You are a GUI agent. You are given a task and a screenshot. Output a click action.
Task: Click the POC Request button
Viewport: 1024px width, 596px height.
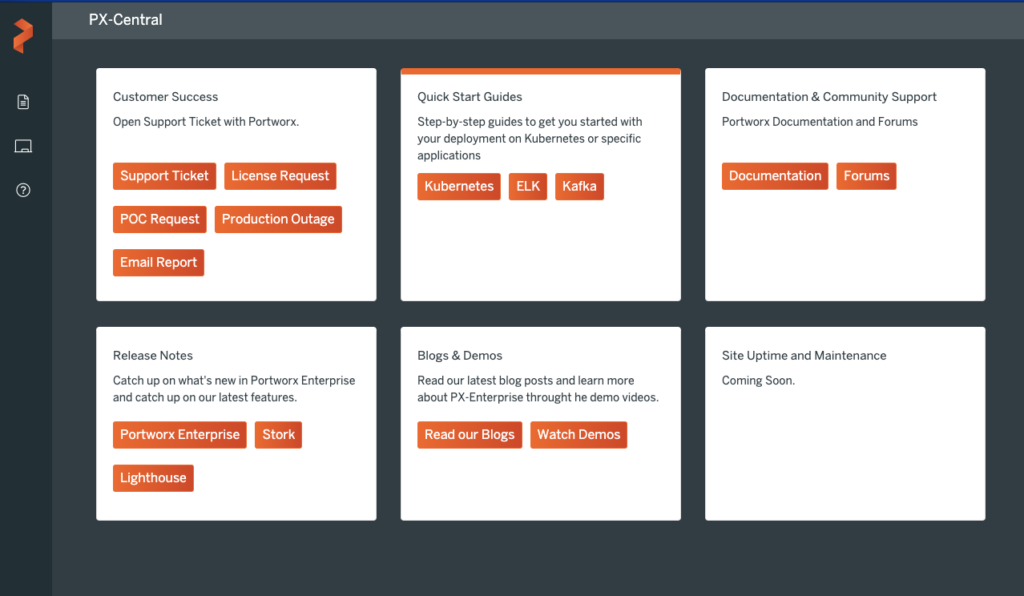pyautogui.click(x=159, y=219)
